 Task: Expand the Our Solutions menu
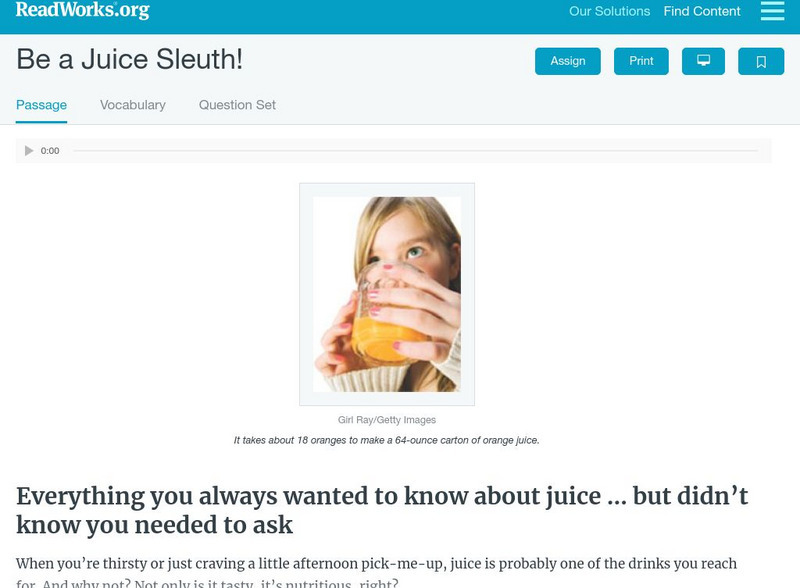click(608, 11)
